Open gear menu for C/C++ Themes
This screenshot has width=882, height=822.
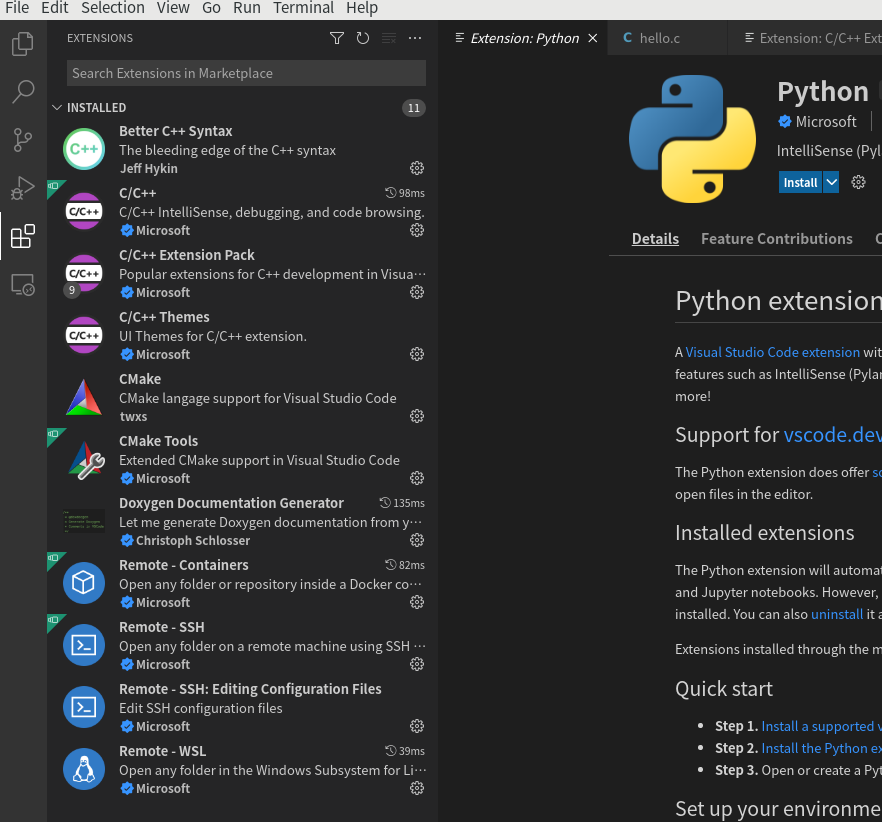[x=417, y=354]
